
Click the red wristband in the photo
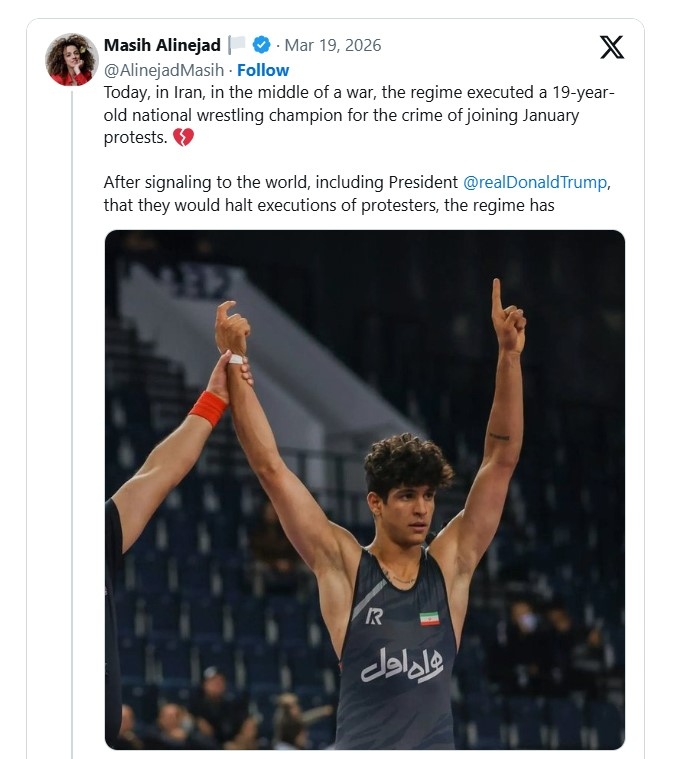209,407
